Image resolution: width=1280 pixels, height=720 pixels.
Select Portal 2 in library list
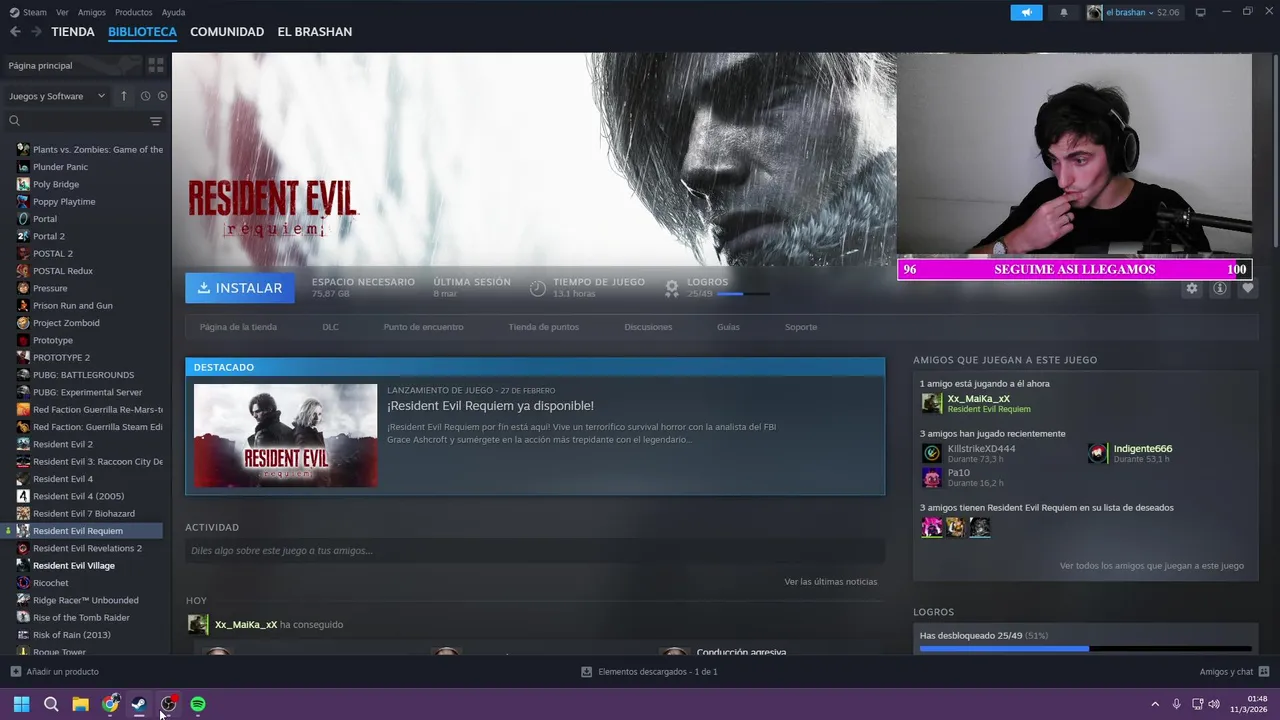(49, 236)
